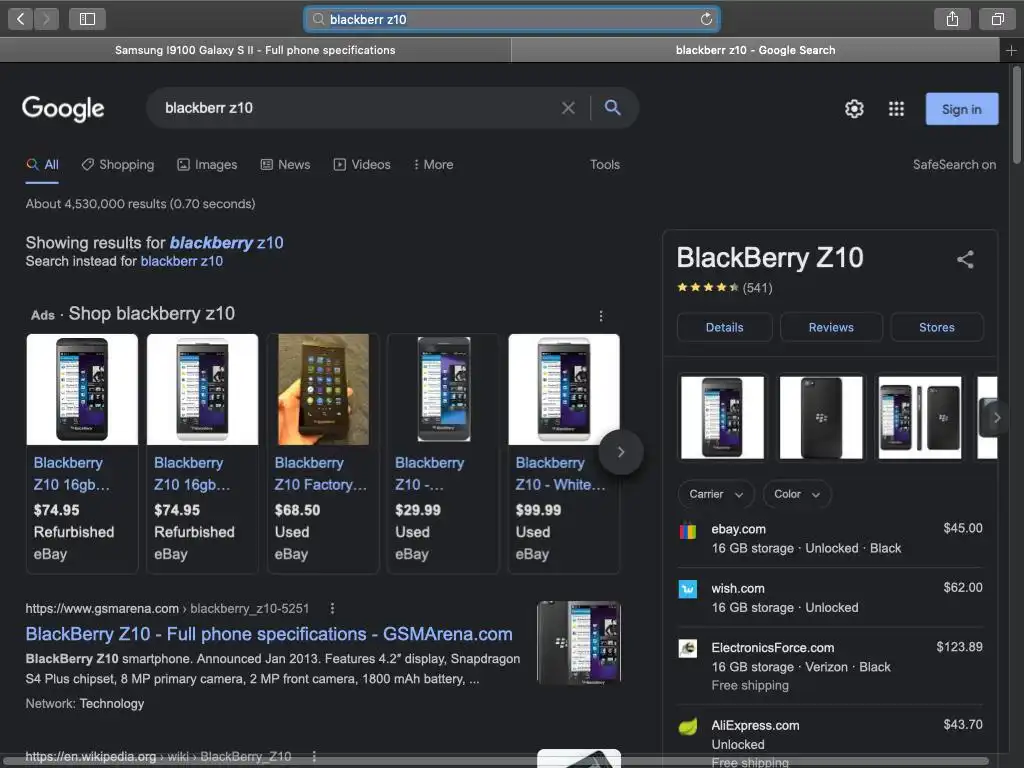Open the en.wikipedia.org BlackBerry_Z10 result URL
Image resolution: width=1024 pixels, height=768 pixels.
(158, 756)
